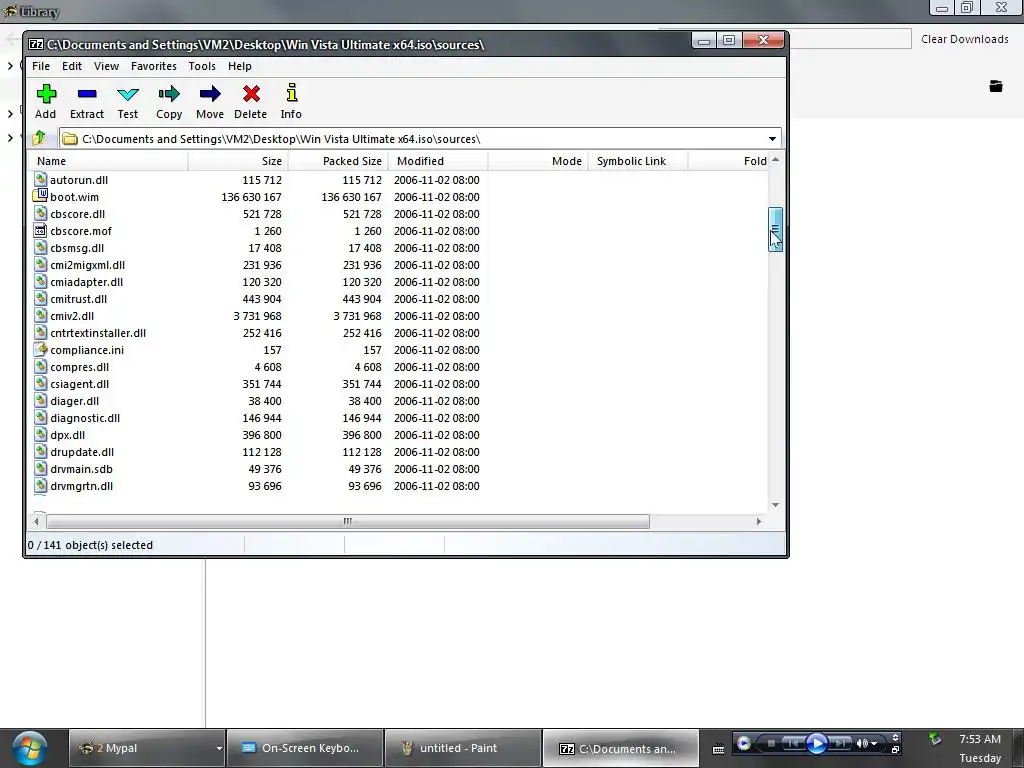Click the 0 / 141 object(s) selected status
Screen dimensions: 1024x768
(90, 545)
